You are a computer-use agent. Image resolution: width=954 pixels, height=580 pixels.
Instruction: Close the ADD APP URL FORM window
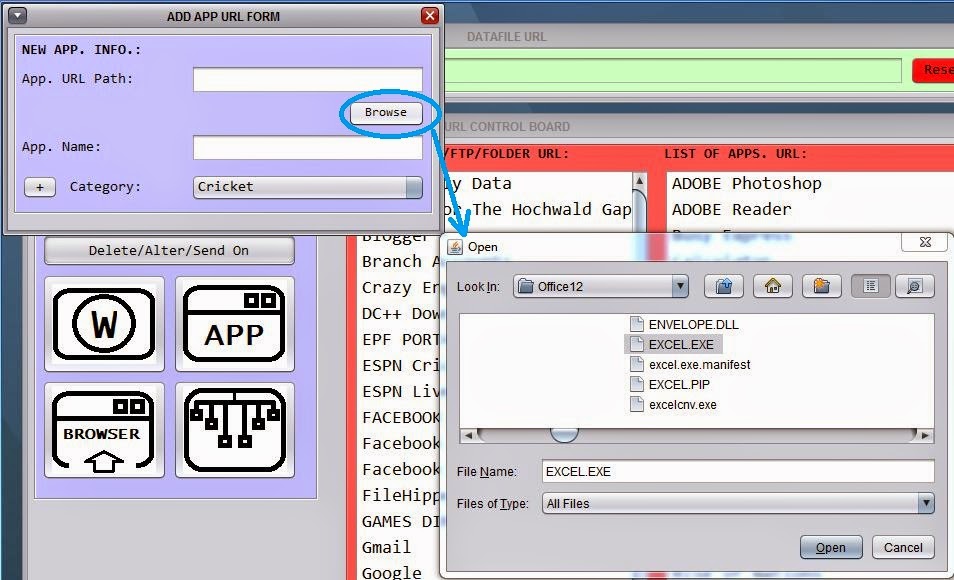(430, 16)
